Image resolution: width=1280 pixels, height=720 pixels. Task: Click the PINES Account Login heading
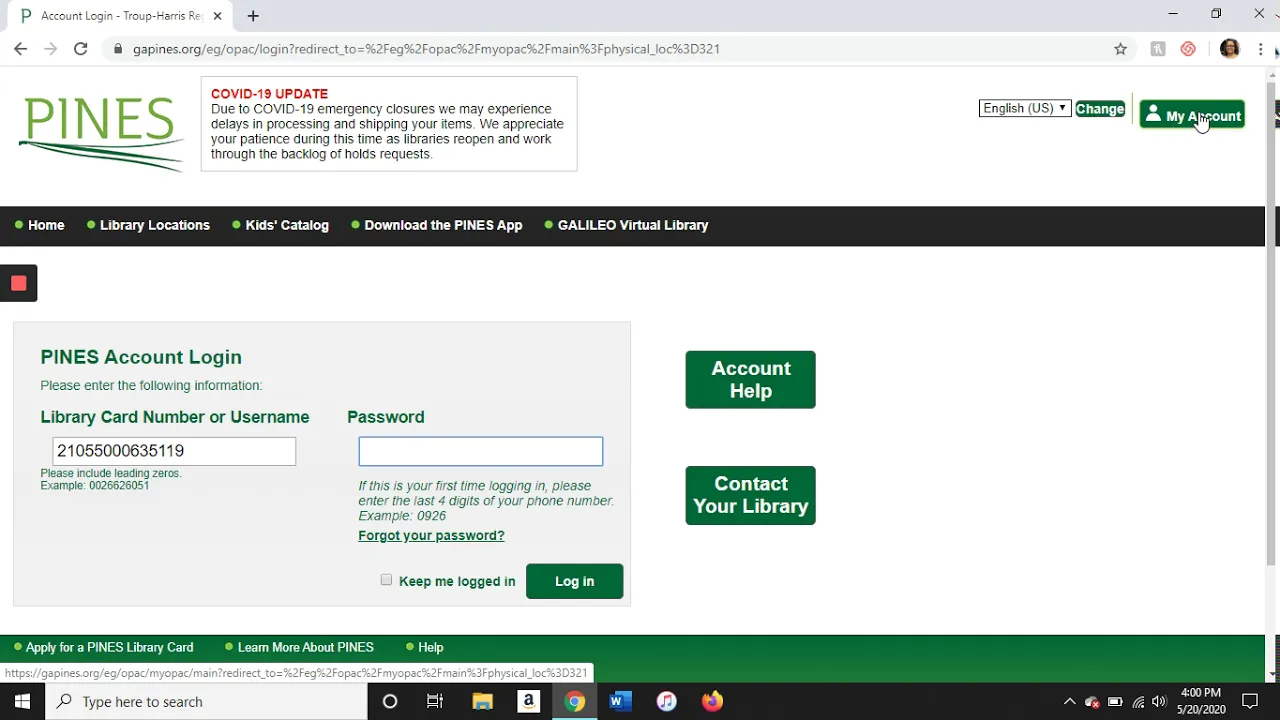[141, 357]
